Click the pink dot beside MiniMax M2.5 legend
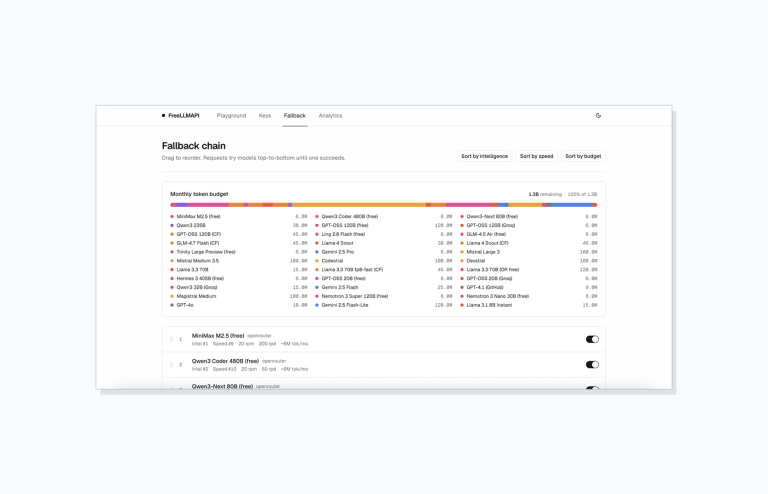The height and width of the screenshot is (494, 768). [172, 216]
